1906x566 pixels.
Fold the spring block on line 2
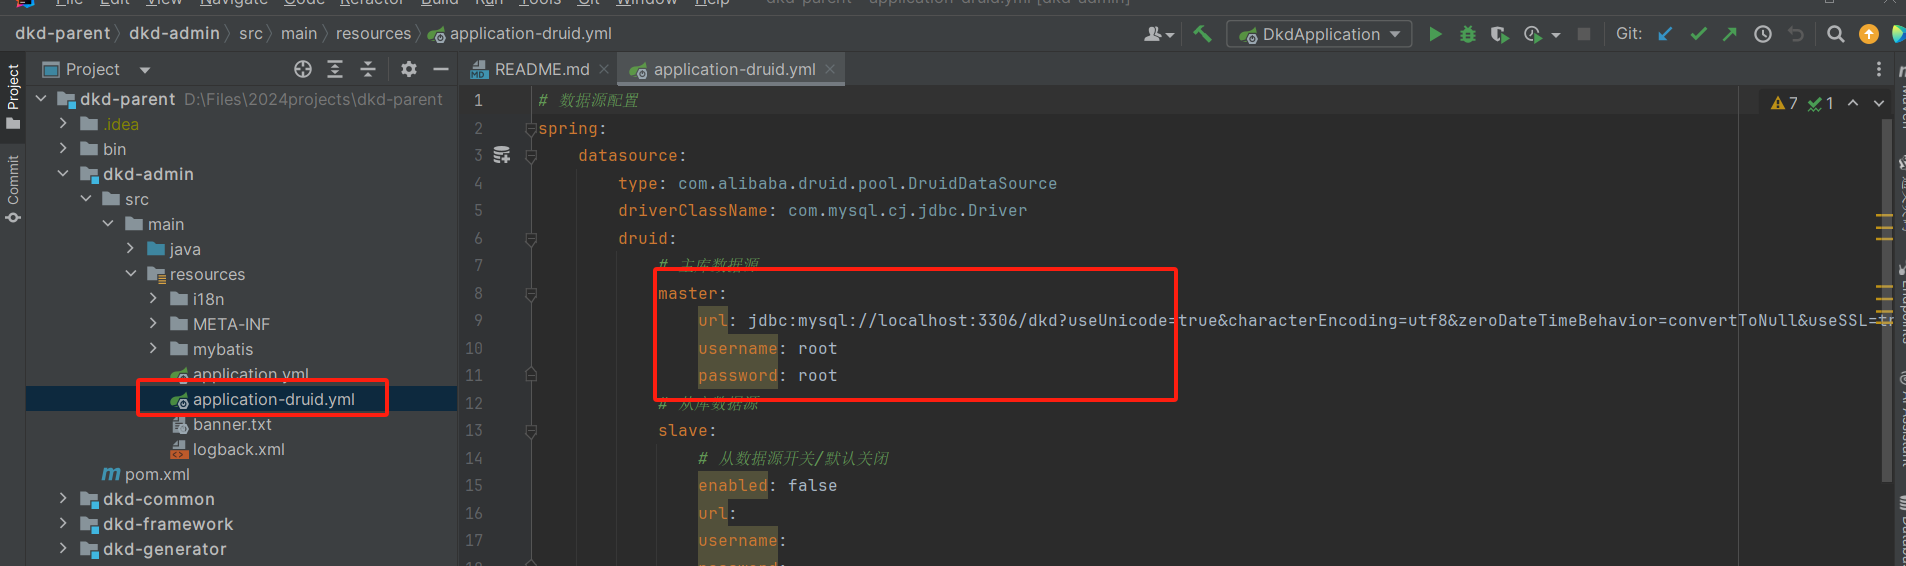point(531,128)
